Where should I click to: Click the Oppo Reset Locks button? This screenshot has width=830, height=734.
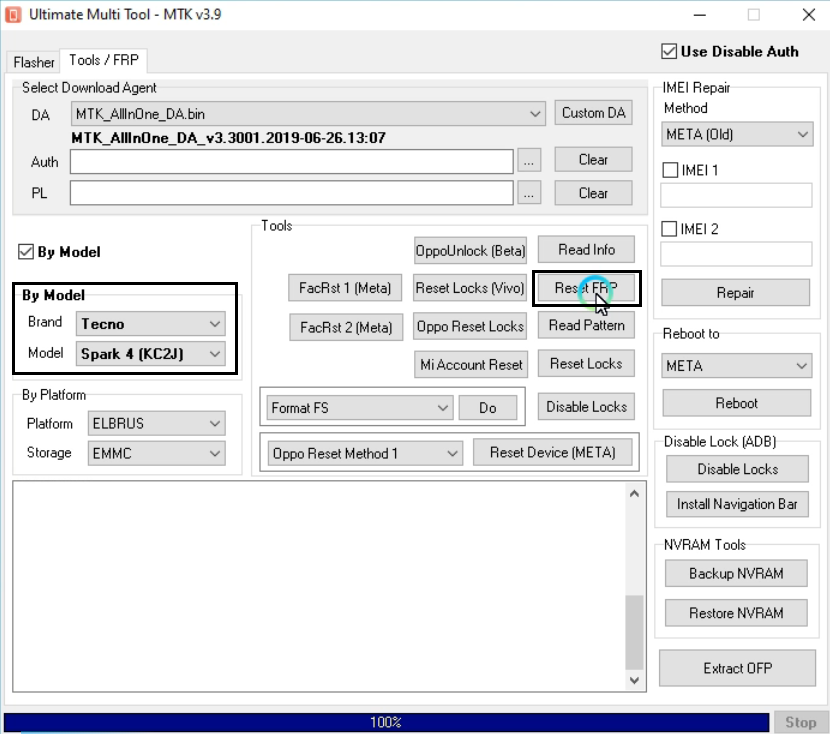coord(470,326)
